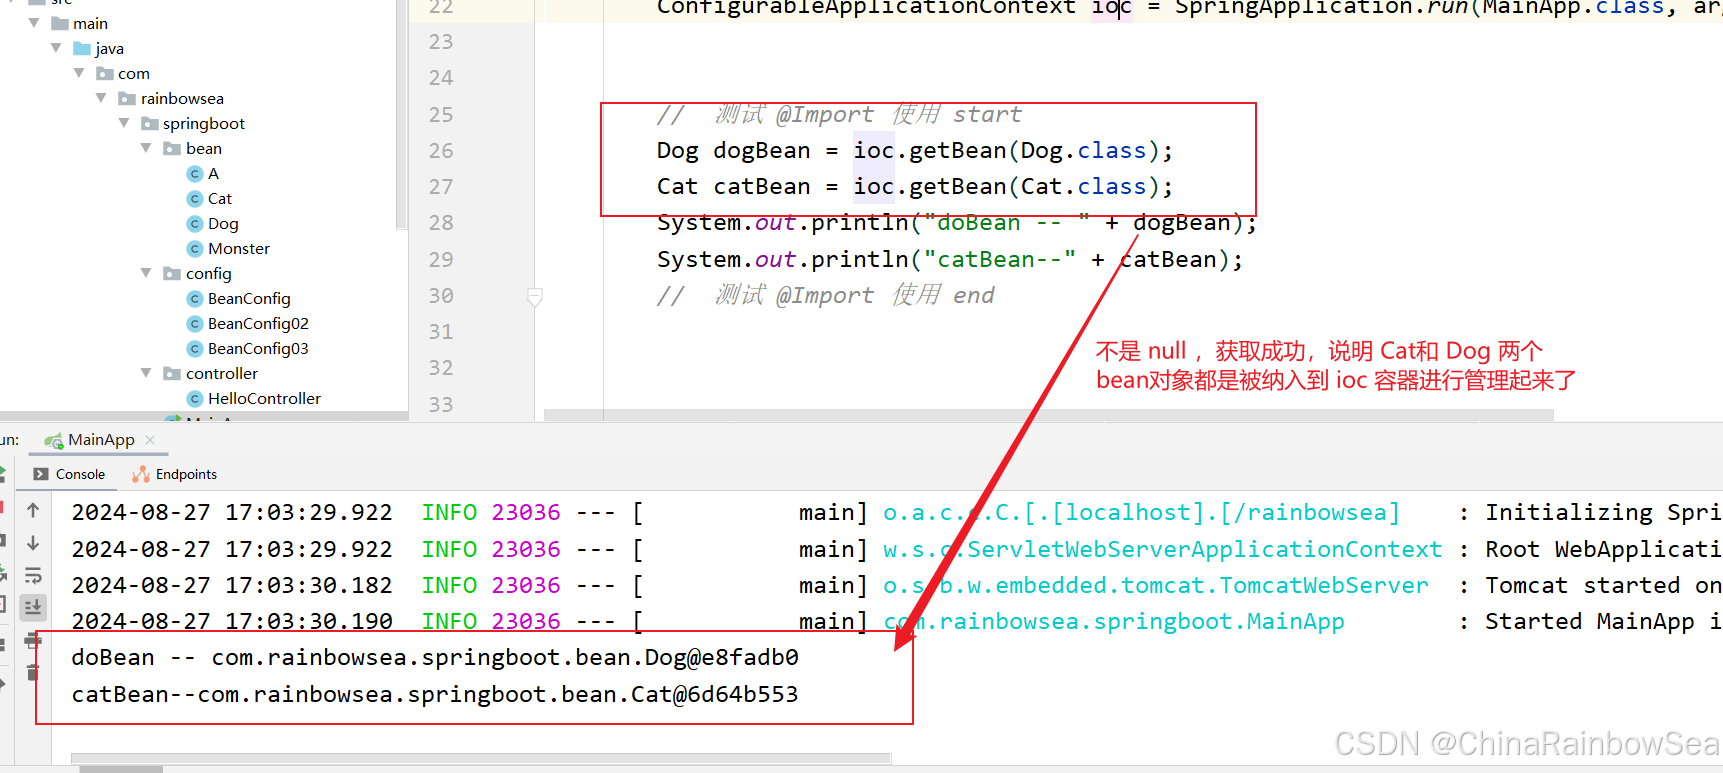Viewport: 1723px width, 773px height.
Task: Toggle scroll to end of console
Action: tap(33, 607)
